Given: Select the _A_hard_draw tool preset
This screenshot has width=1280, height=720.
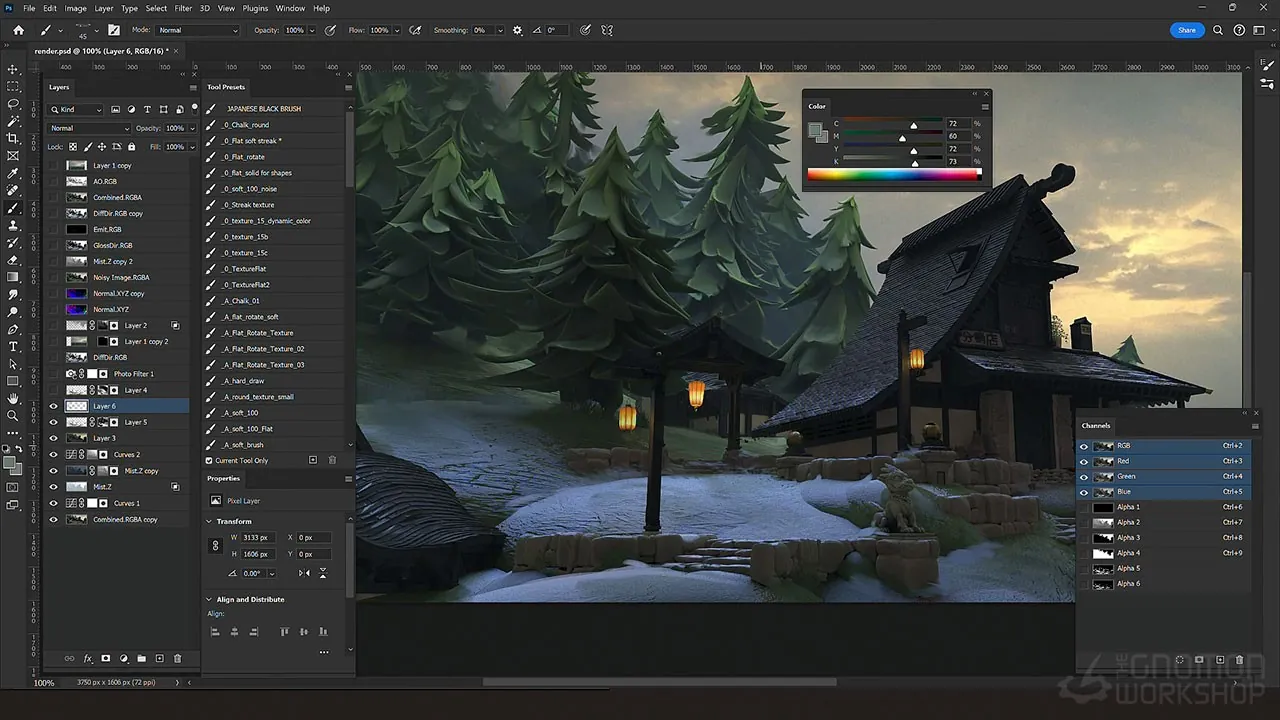Looking at the screenshot, I should point(244,381).
